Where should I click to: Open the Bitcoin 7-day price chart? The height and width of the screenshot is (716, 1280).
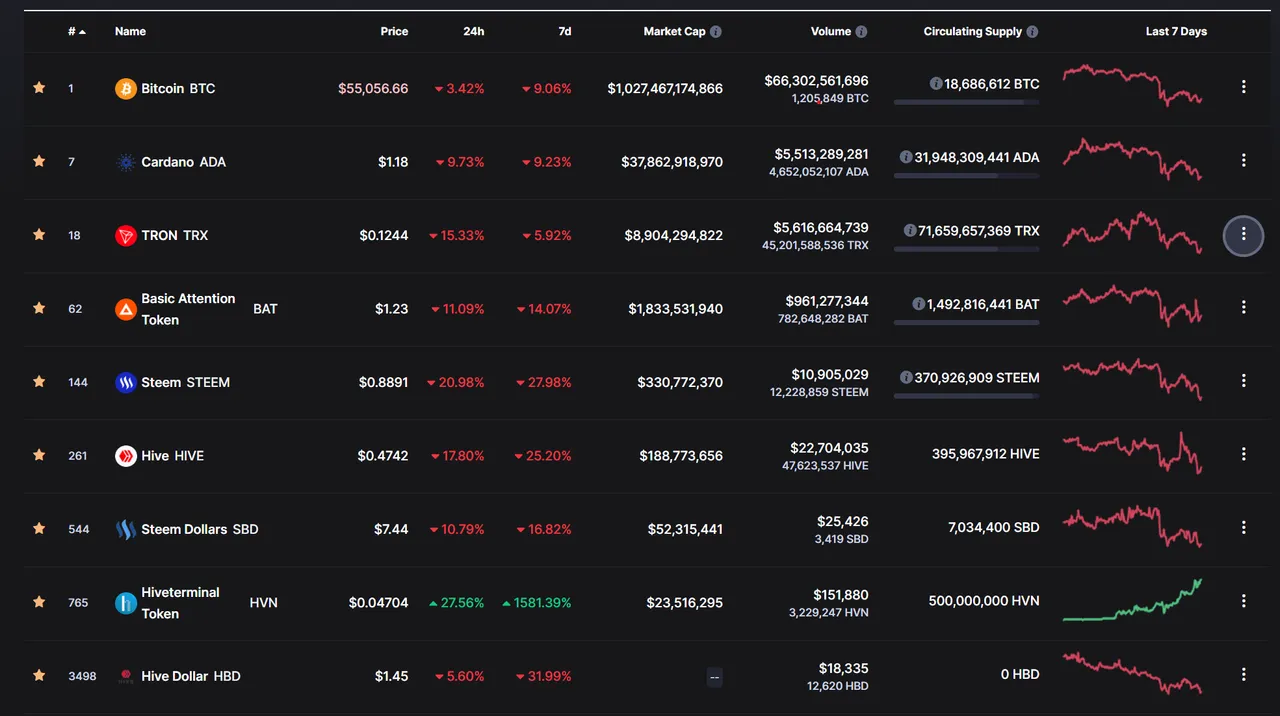[1132, 86]
